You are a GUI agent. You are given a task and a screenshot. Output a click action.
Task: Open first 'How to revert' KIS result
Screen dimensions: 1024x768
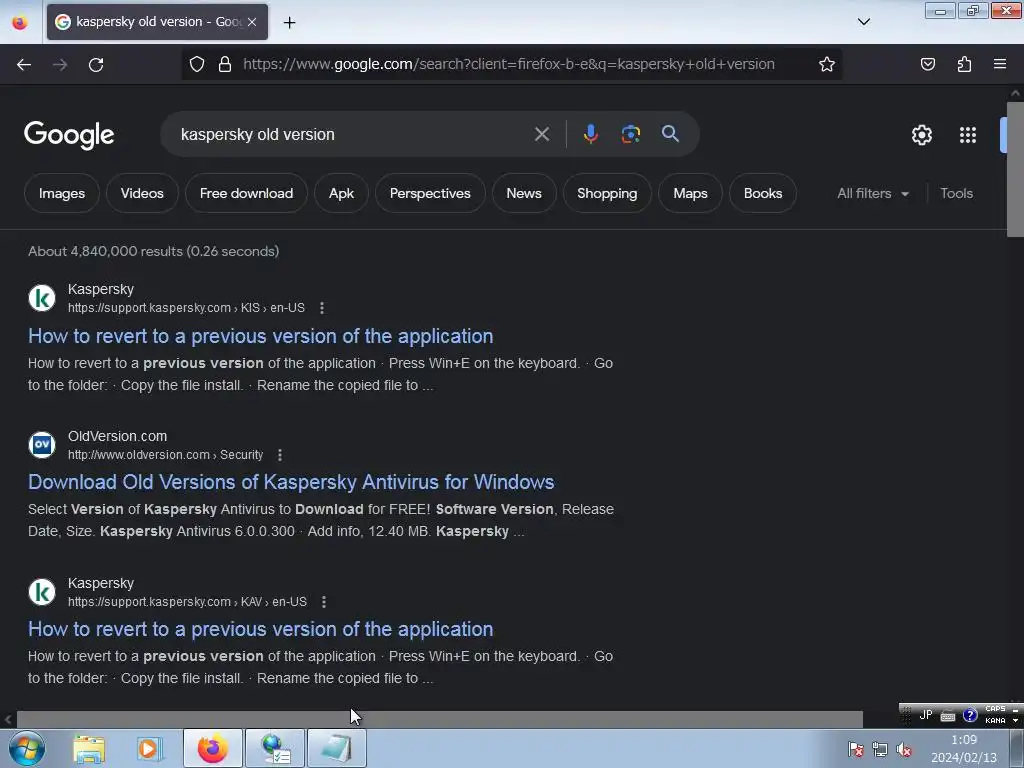tap(261, 336)
